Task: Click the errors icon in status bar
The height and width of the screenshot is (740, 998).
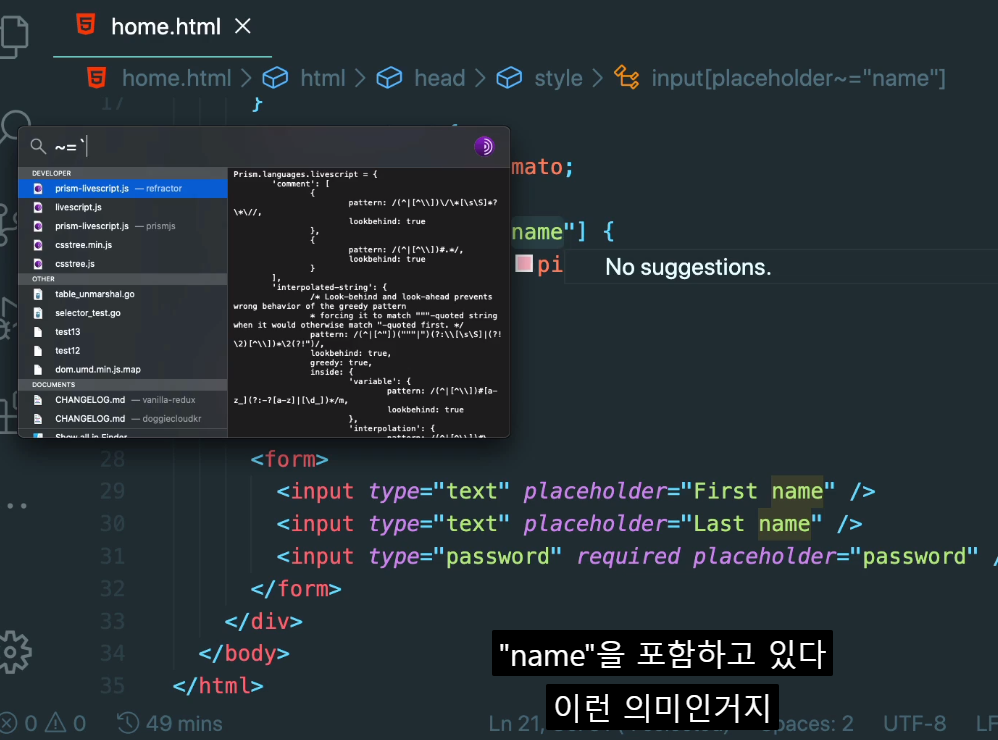Action: (8, 723)
